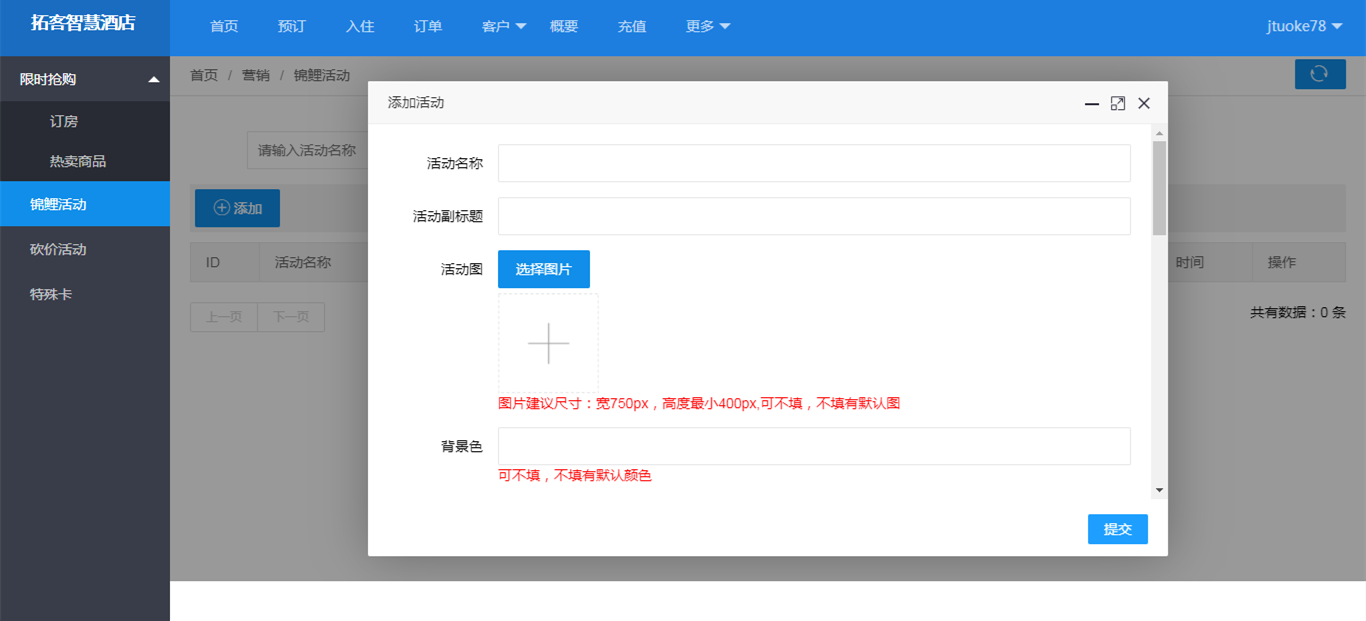Click the 提交 submit button

pyautogui.click(x=1118, y=529)
